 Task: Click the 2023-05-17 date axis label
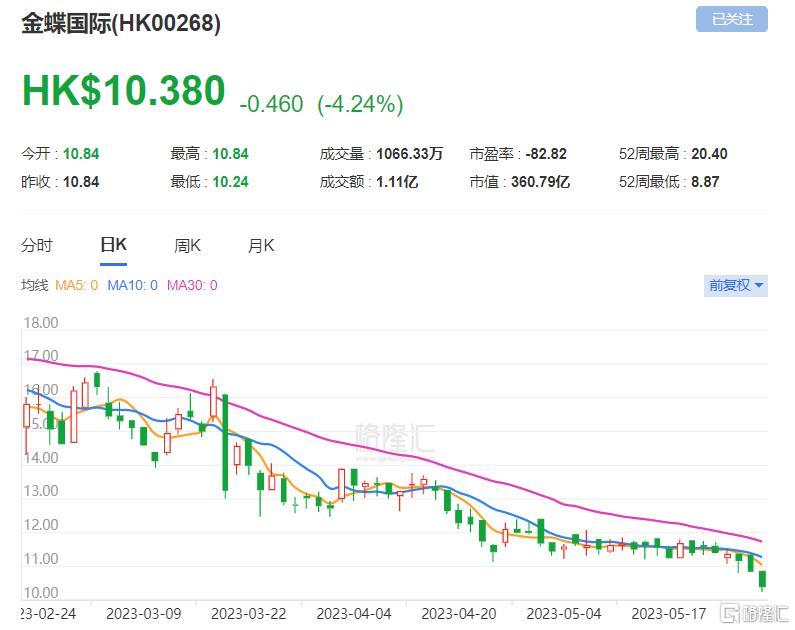coord(669,614)
